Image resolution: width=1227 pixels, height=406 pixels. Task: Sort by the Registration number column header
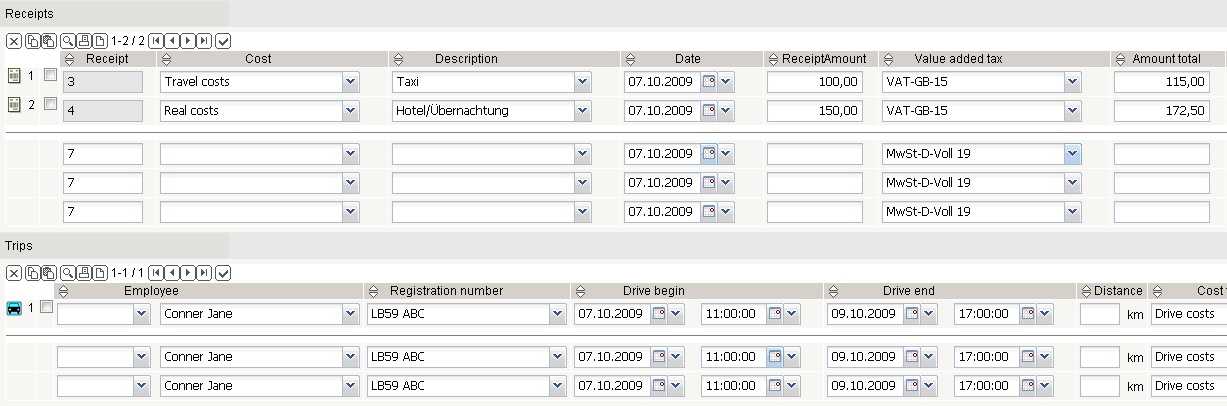pyautogui.click(x=446, y=290)
